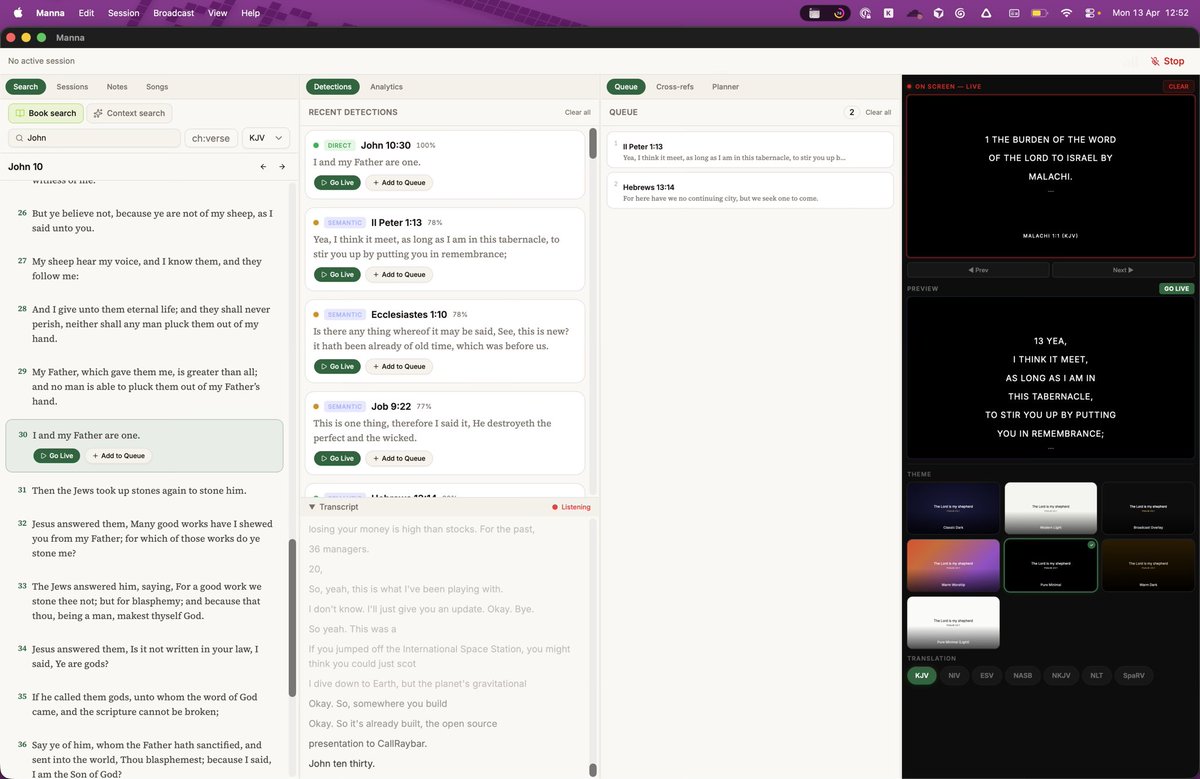The width and height of the screenshot is (1200, 779).
Task: Open the View menu
Action: point(217,13)
